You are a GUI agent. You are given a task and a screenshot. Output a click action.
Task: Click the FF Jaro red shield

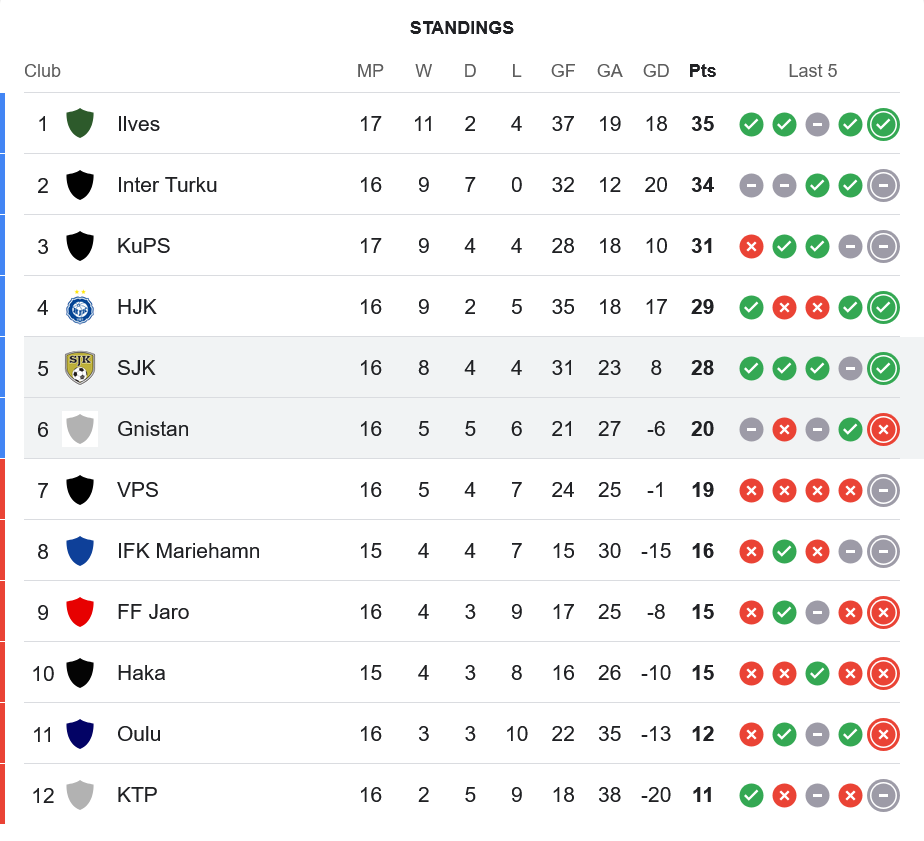coord(80,612)
